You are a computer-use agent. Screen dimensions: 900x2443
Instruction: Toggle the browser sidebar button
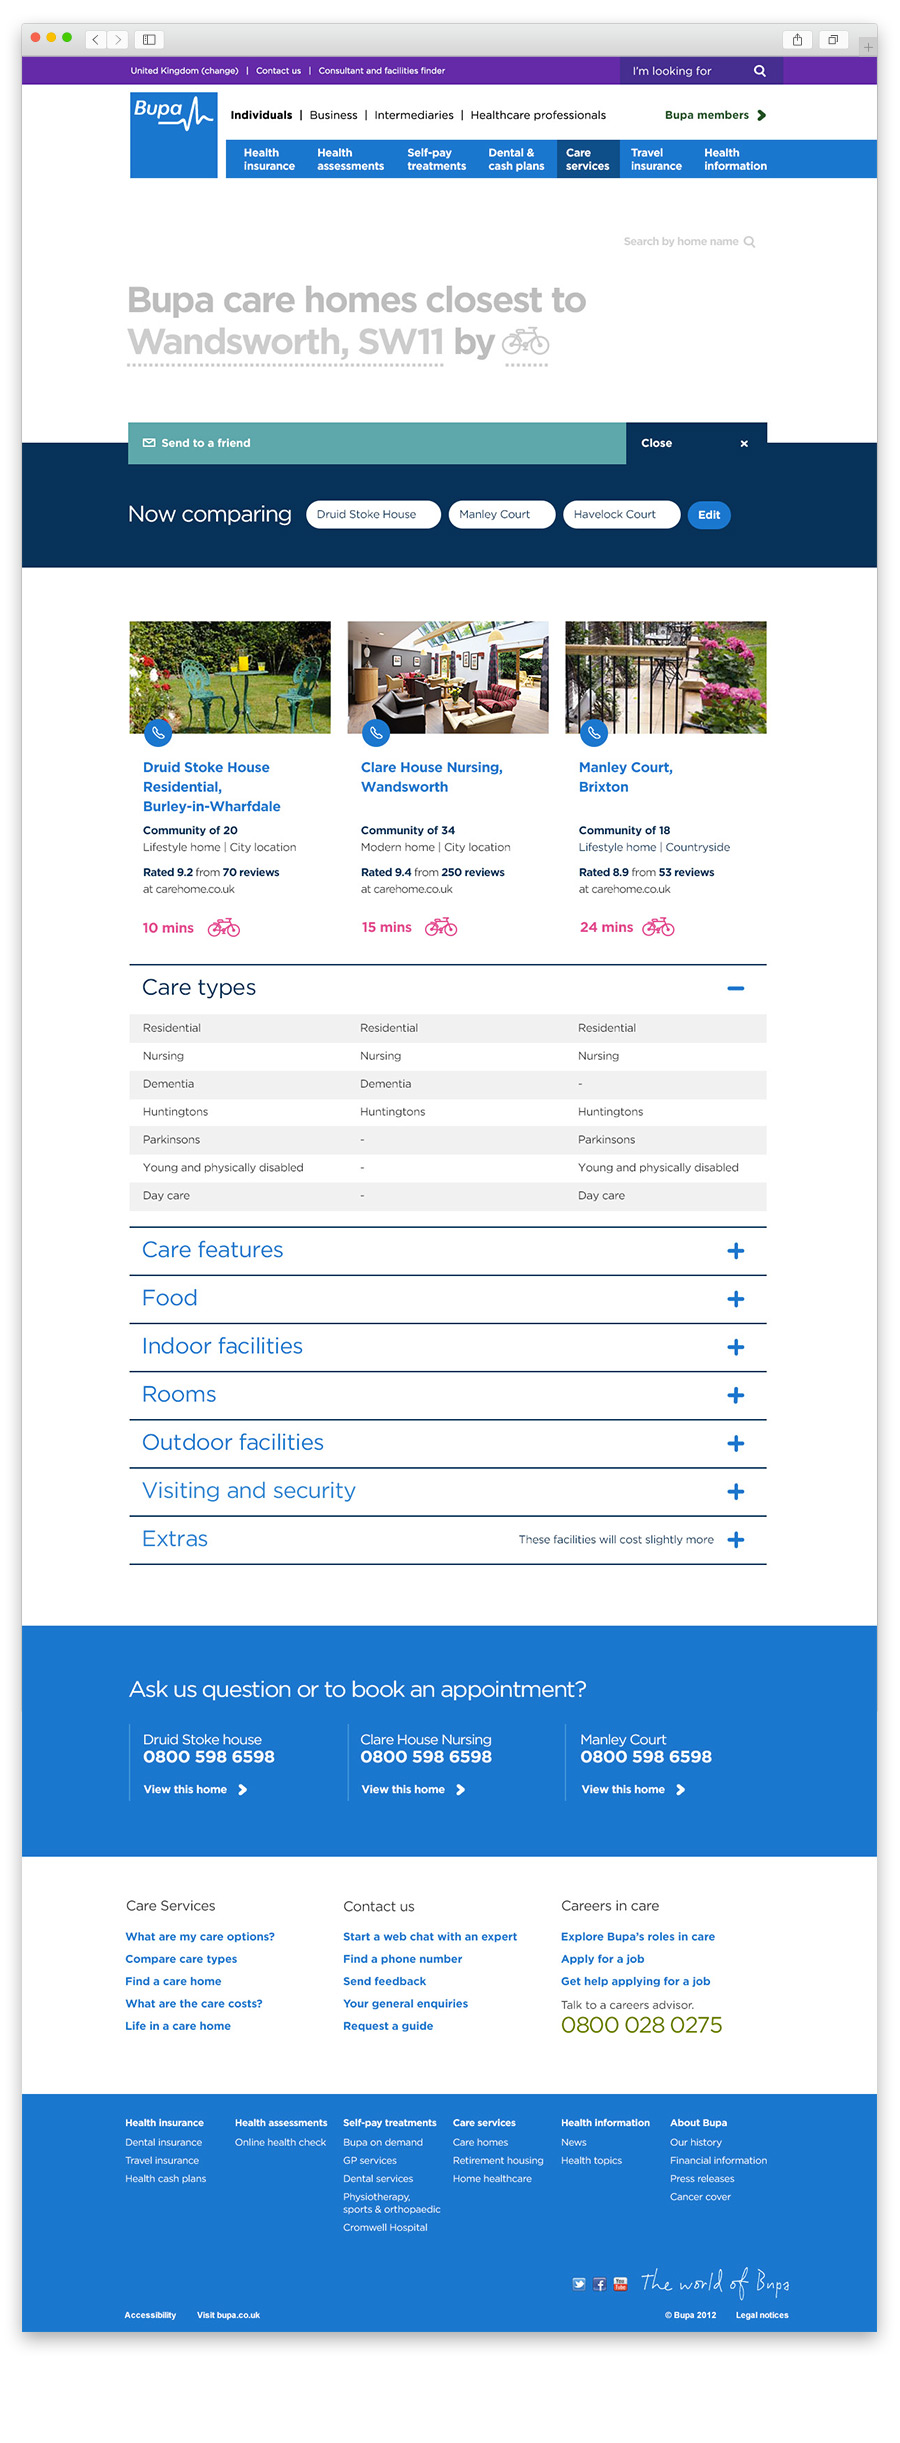149,40
